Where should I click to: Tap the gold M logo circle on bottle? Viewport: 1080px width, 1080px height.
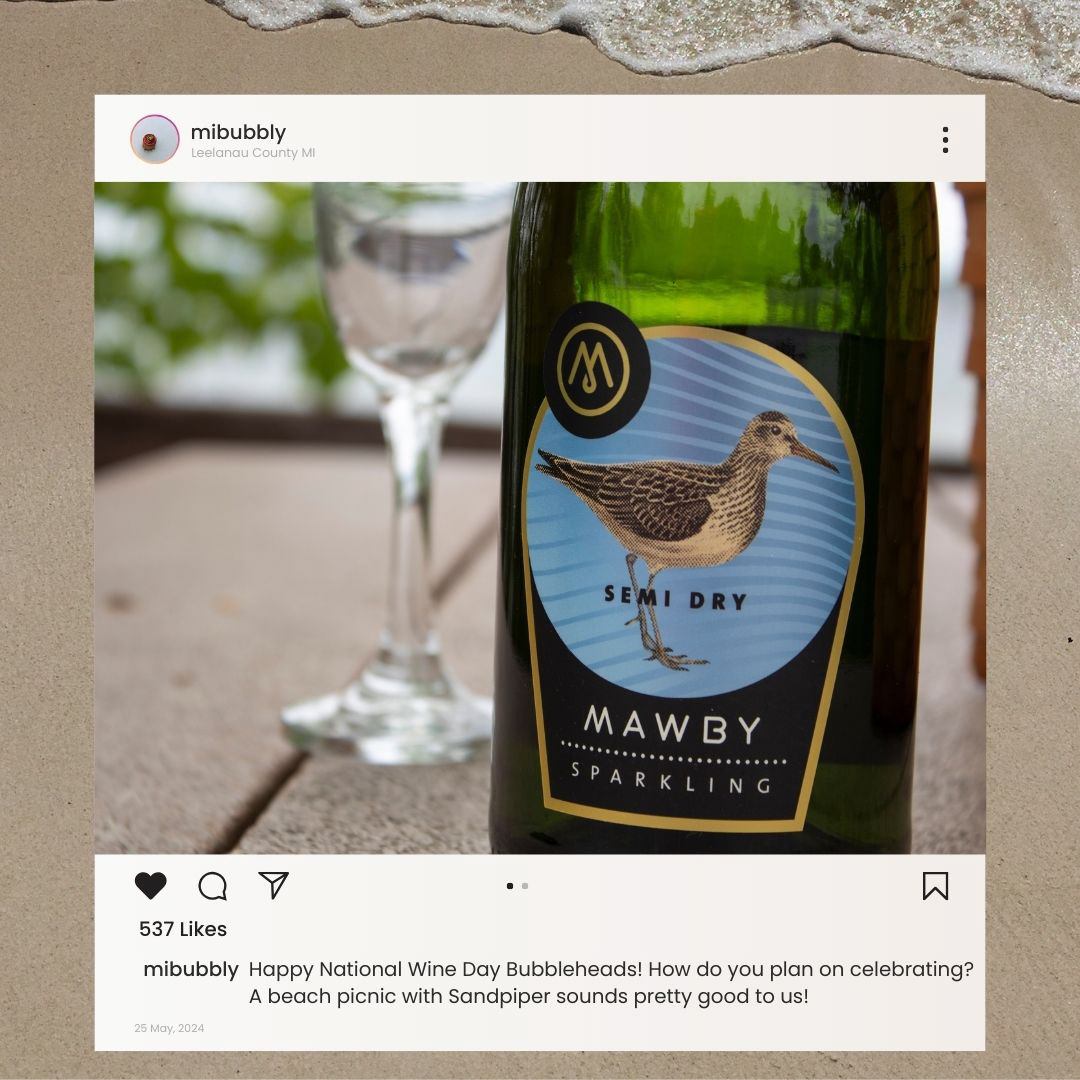point(596,370)
